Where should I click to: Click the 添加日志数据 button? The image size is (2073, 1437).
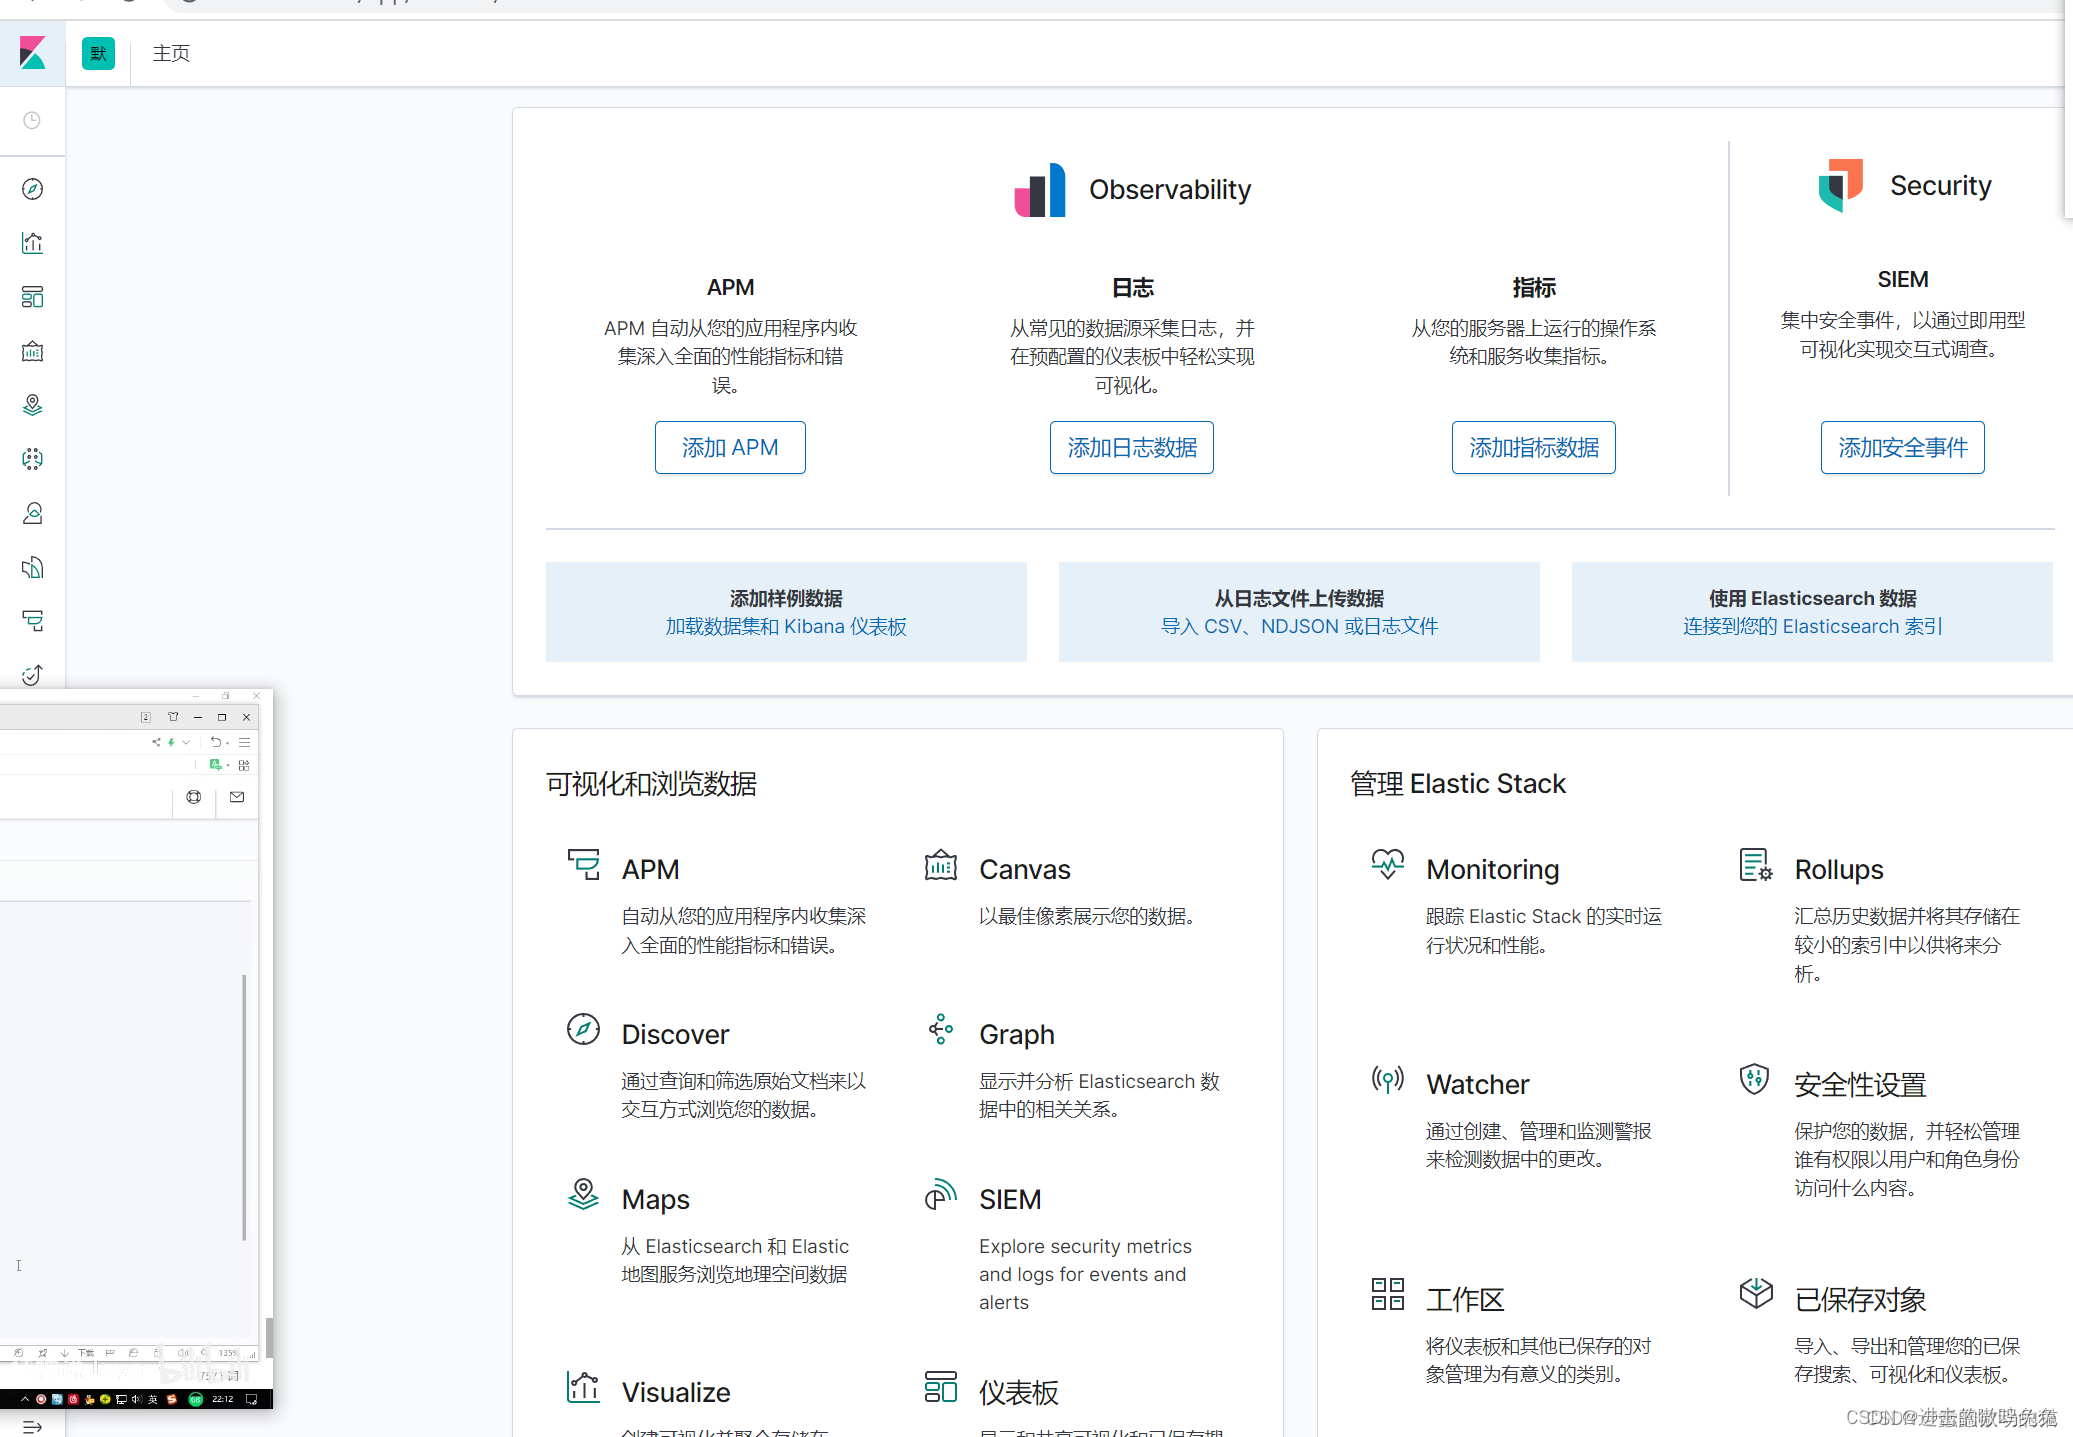(x=1132, y=447)
